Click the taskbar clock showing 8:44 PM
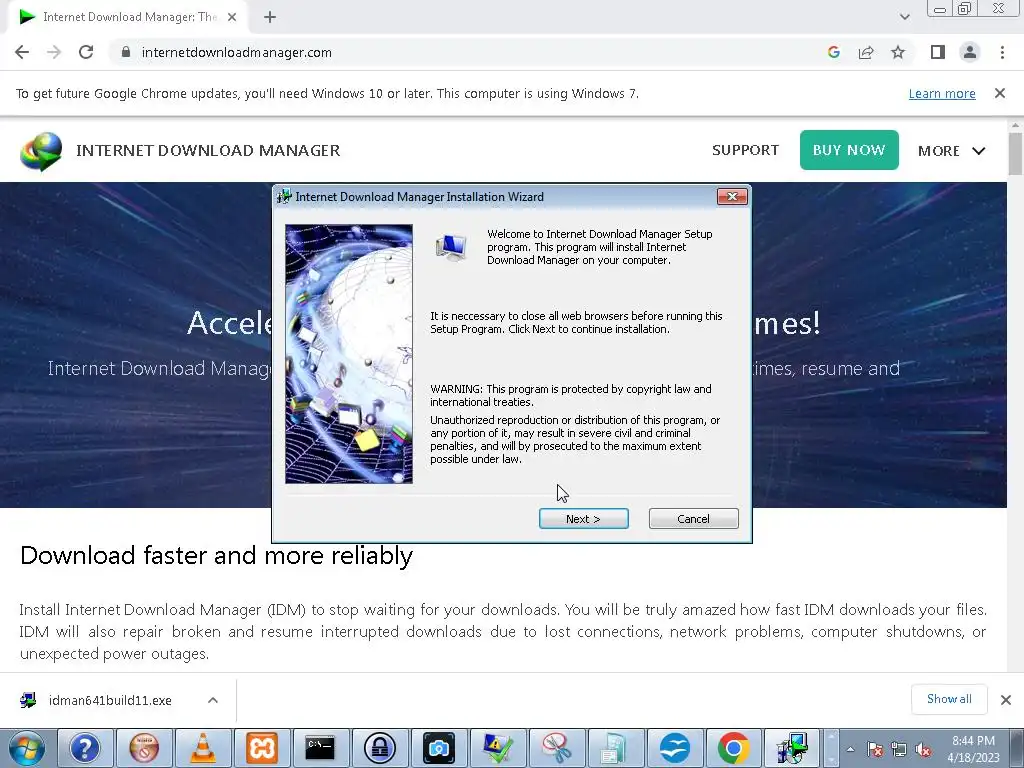 (973, 749)
